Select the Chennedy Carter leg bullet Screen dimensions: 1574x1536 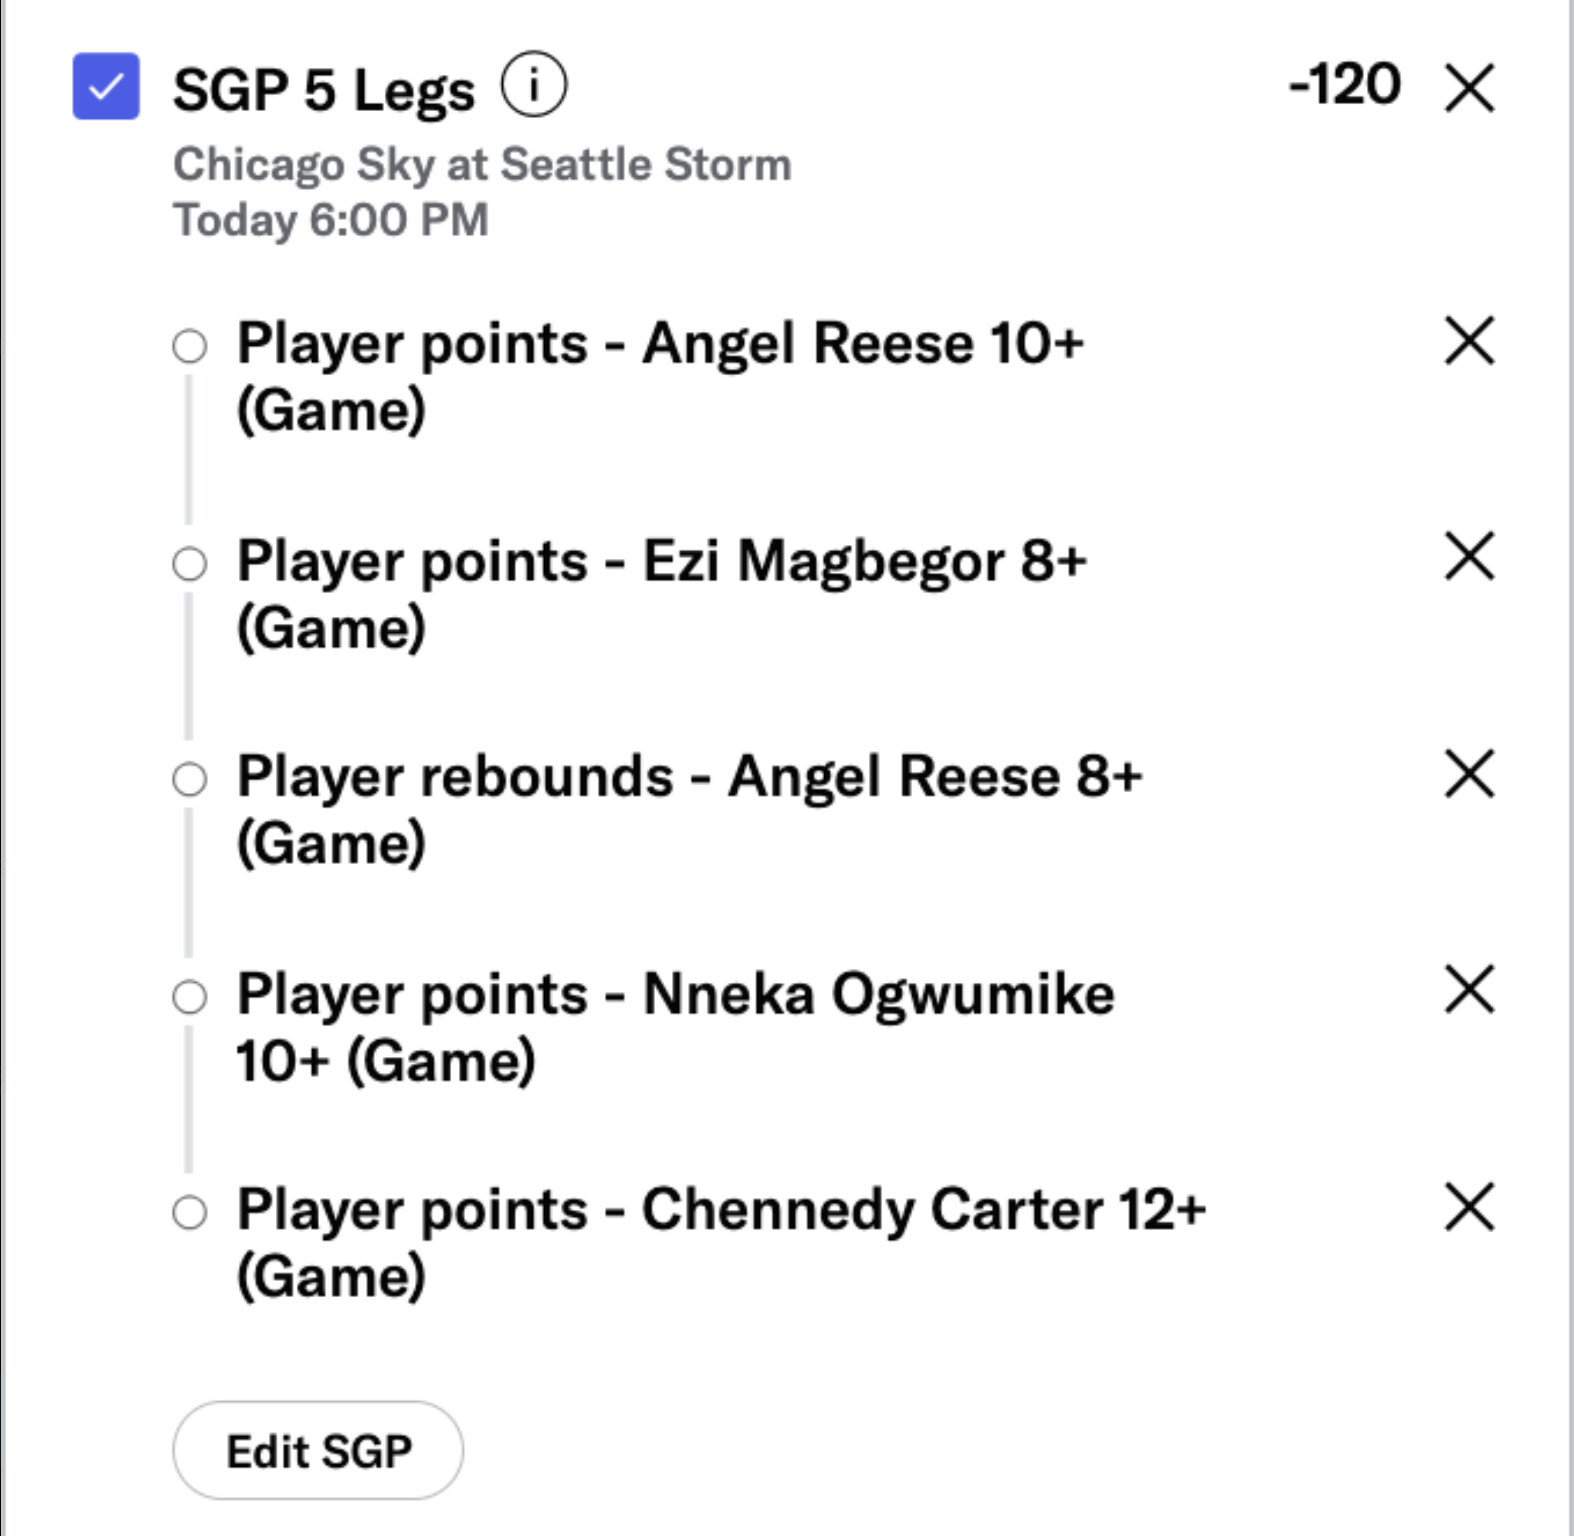(190, 1213)
